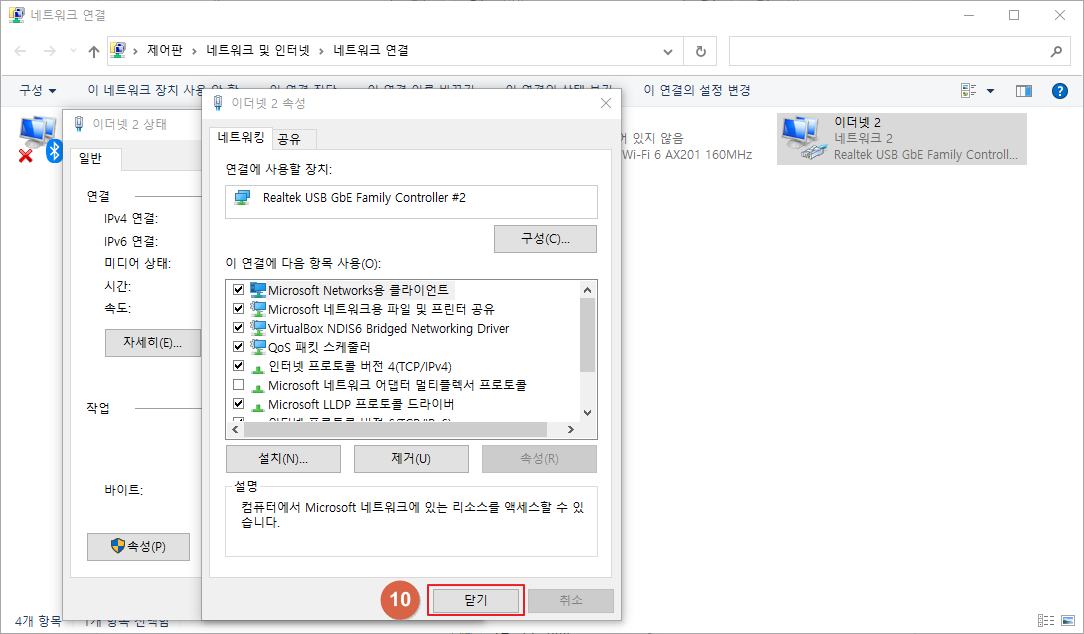This screenshot has width=1084, height=634.
Task: Click list scroll down arrow
Action: tap(588, 413)
